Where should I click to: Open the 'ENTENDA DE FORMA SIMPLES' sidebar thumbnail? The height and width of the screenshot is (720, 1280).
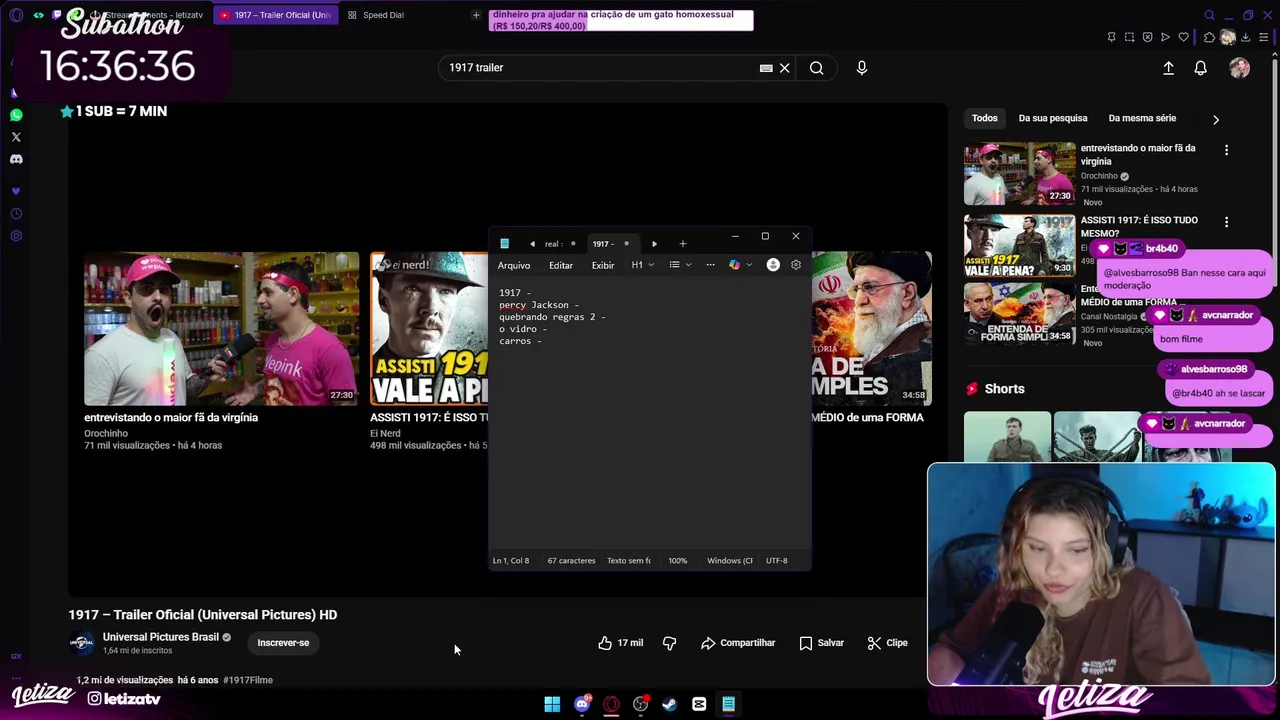coord(1019,315)
